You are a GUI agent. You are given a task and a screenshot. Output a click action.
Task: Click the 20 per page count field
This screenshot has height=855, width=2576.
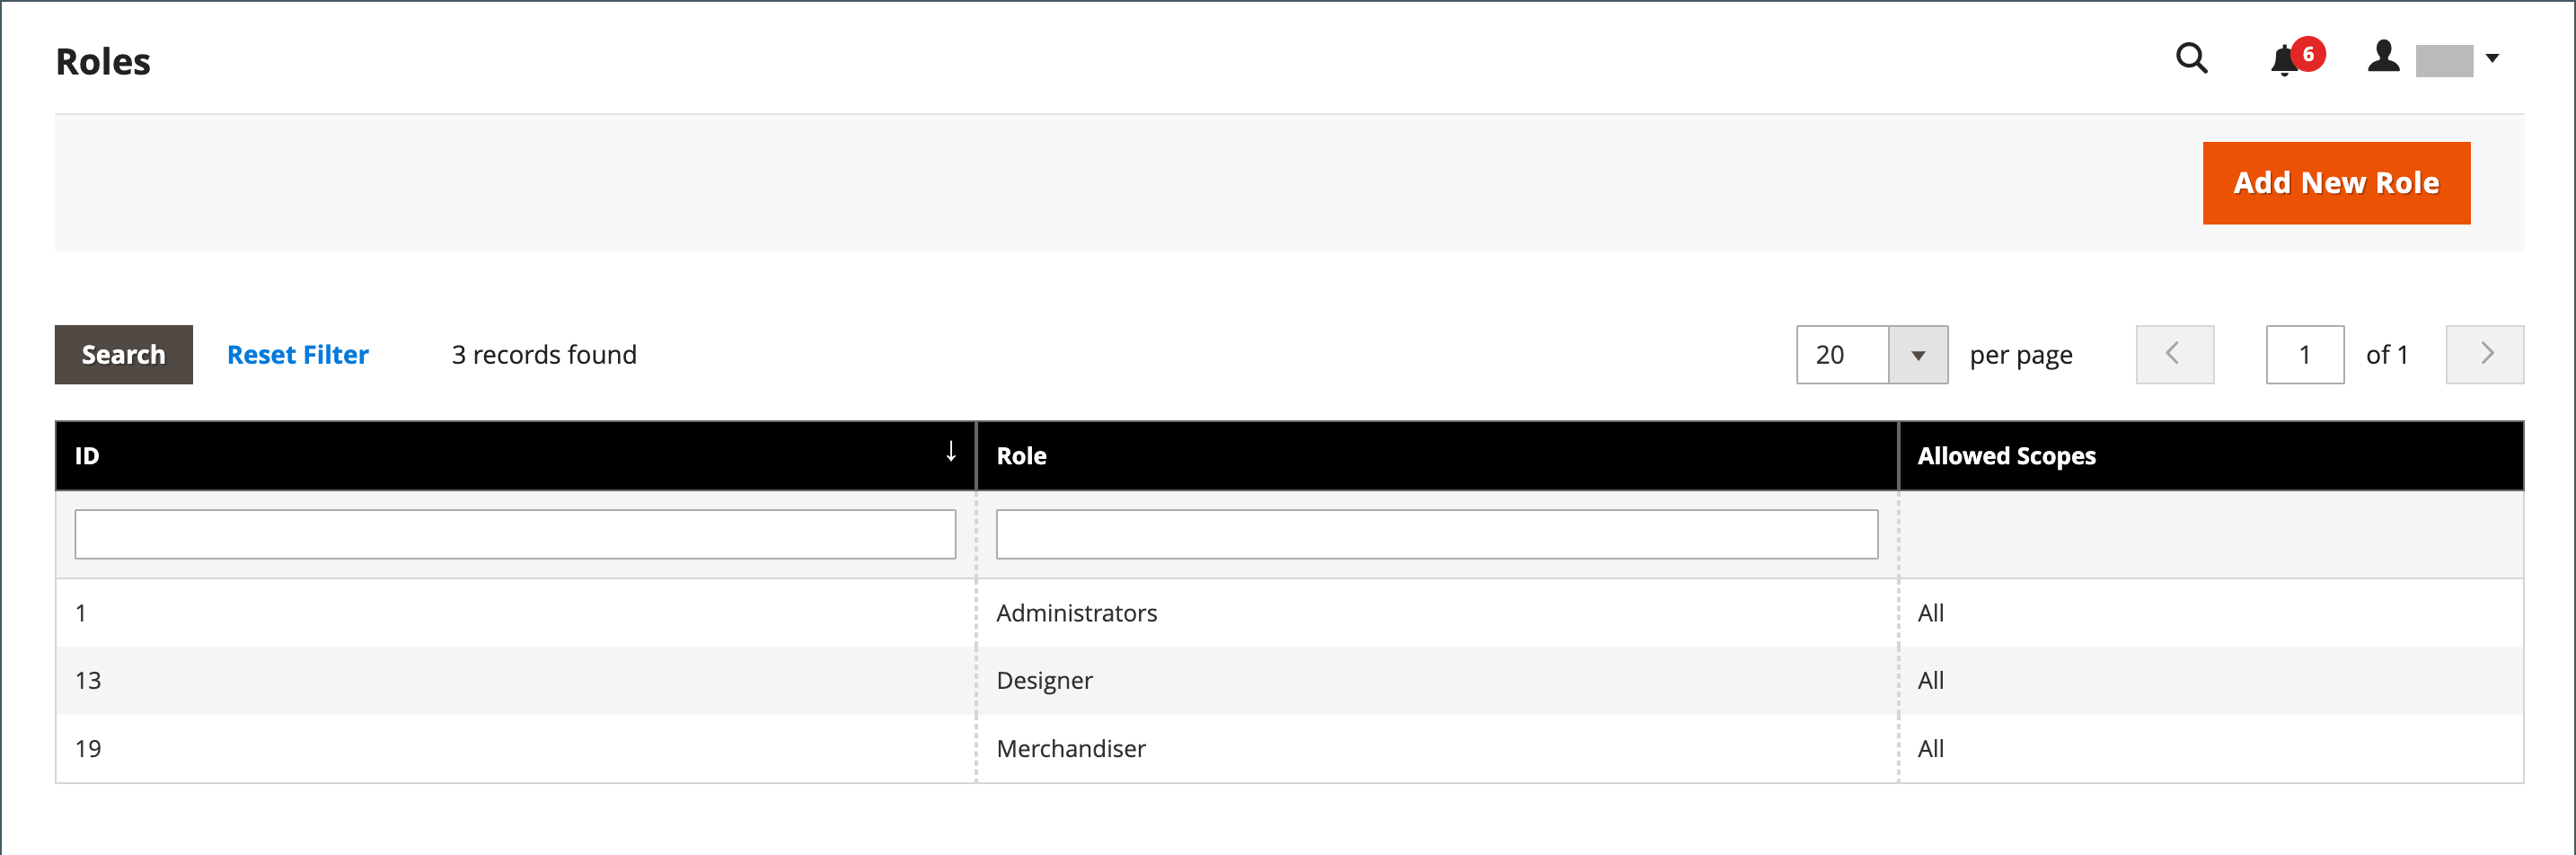click(1842, 355)
